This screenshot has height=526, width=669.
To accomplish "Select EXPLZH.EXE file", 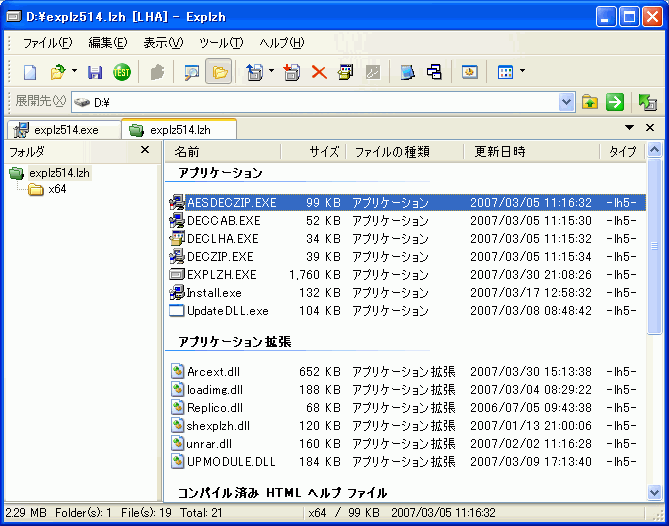I will [x=221, y=274].
